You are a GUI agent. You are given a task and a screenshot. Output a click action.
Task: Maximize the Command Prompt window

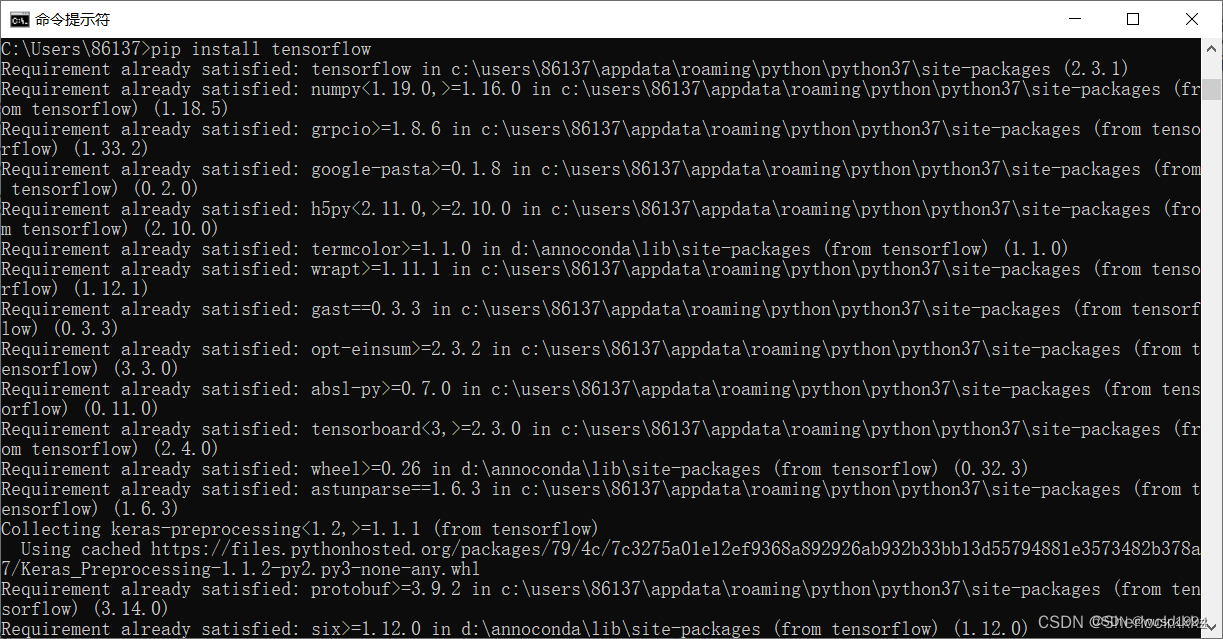1133,19
